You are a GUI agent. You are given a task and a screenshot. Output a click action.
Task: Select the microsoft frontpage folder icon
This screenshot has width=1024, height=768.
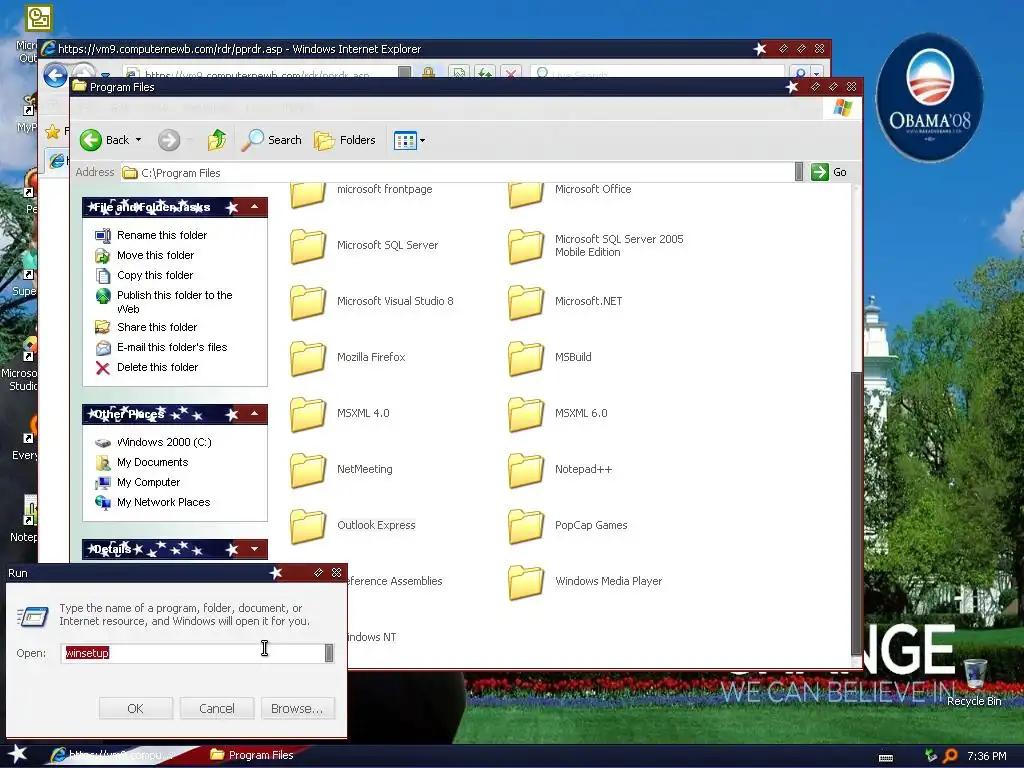point(308,195)
